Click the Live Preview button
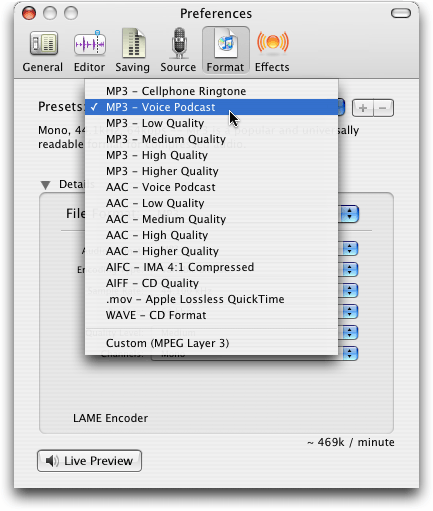 [89, 461]
